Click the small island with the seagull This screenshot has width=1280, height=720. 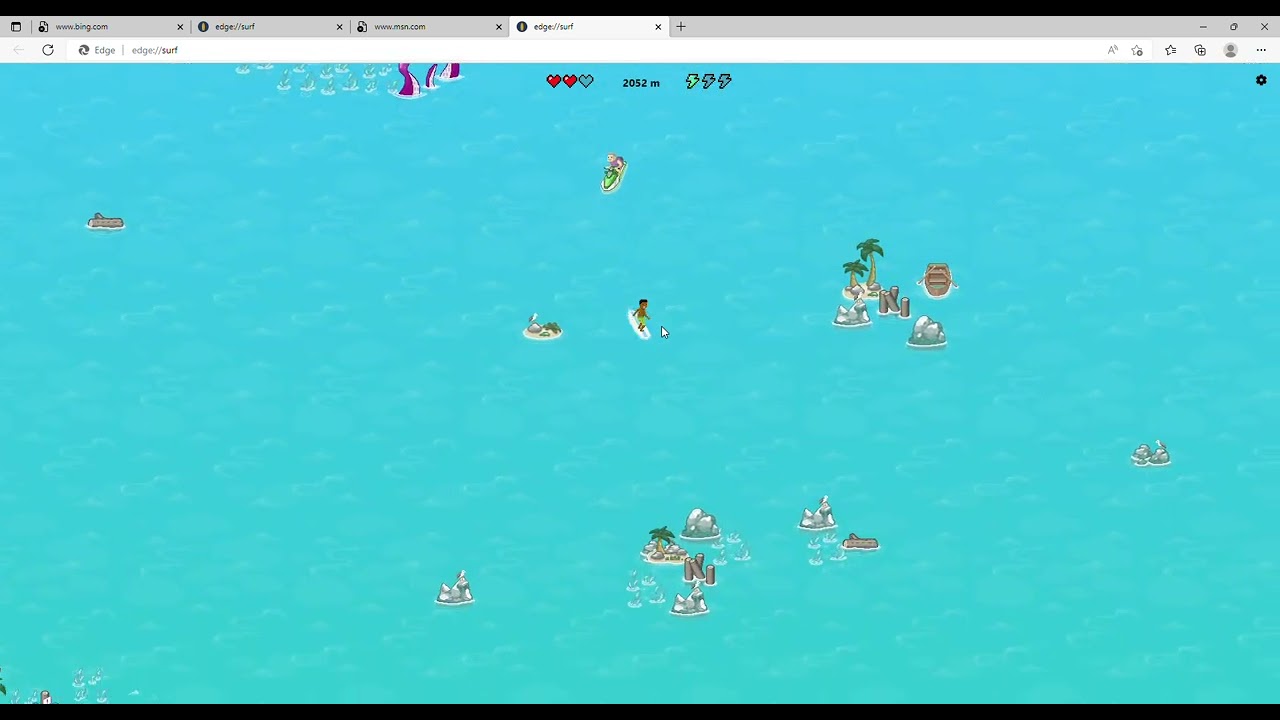(x=543, y=328)
